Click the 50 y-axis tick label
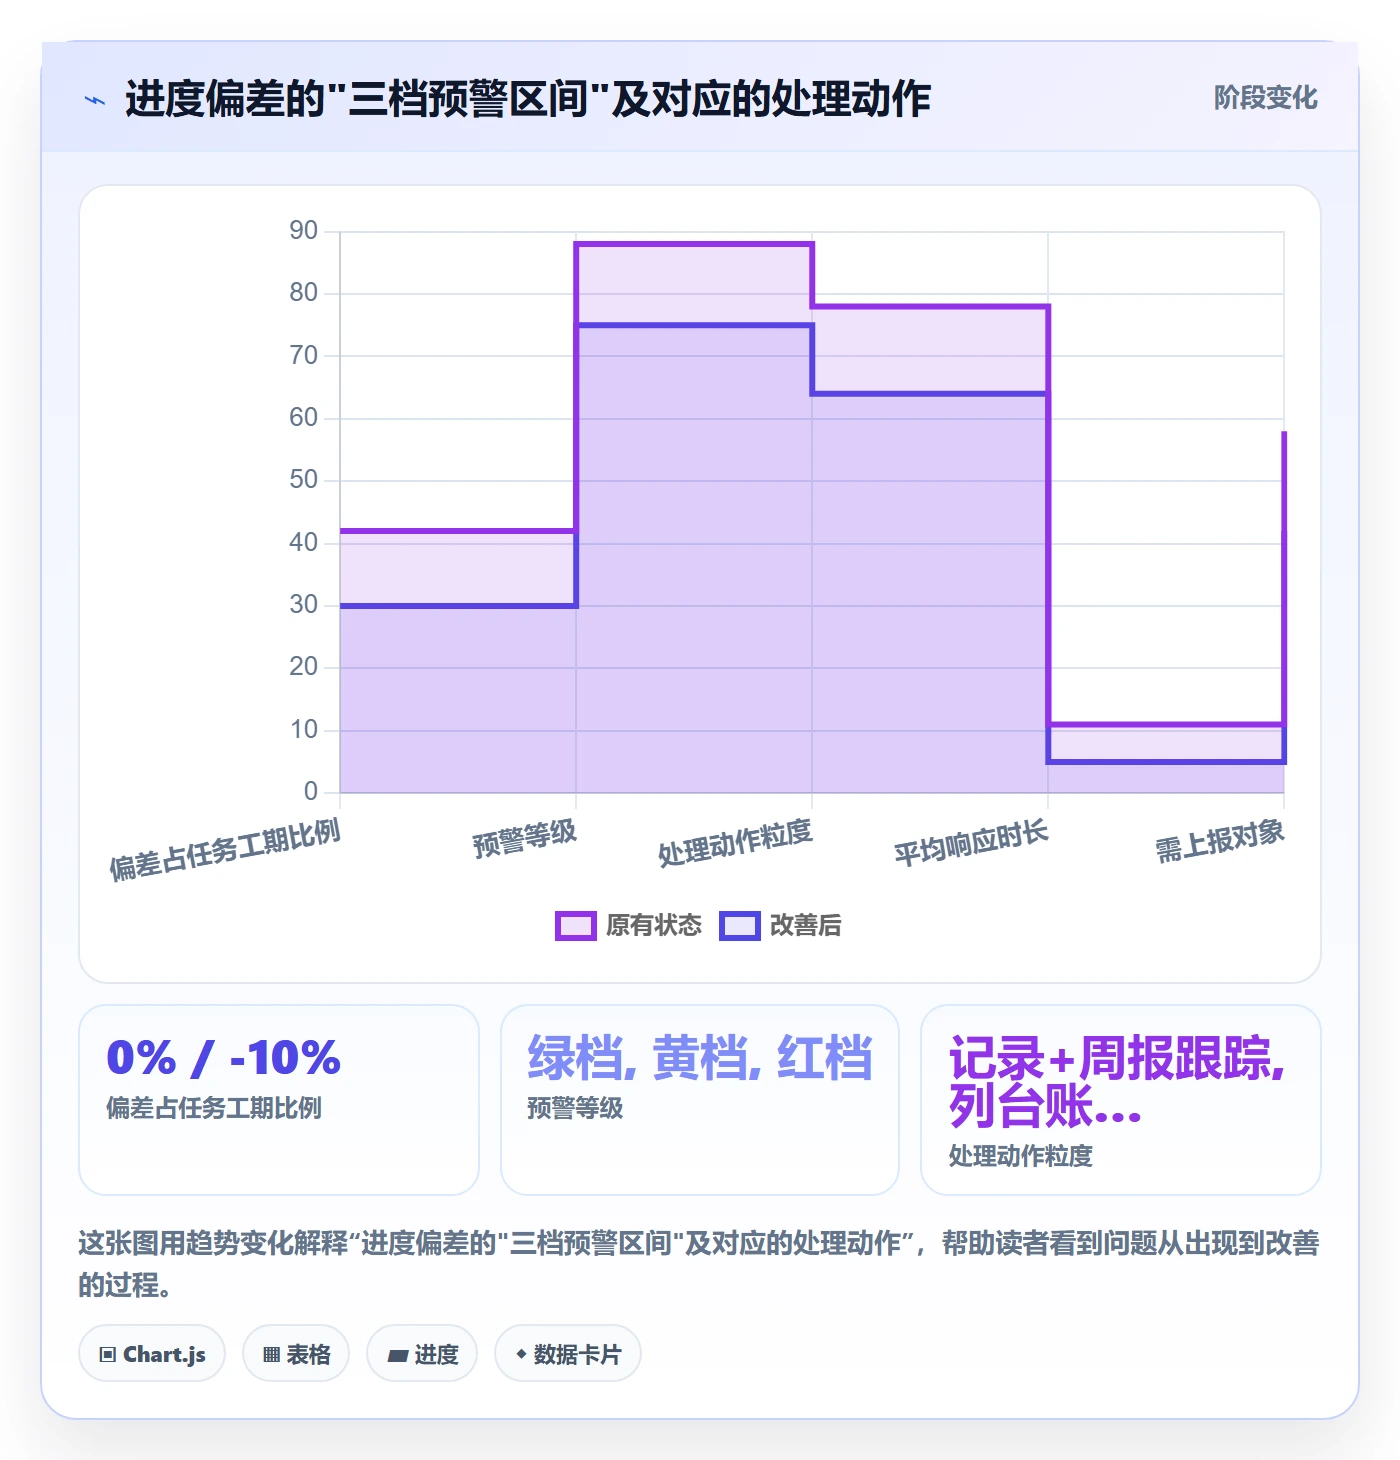This screenshot has width=1400, height=1460. pos(303,480)
